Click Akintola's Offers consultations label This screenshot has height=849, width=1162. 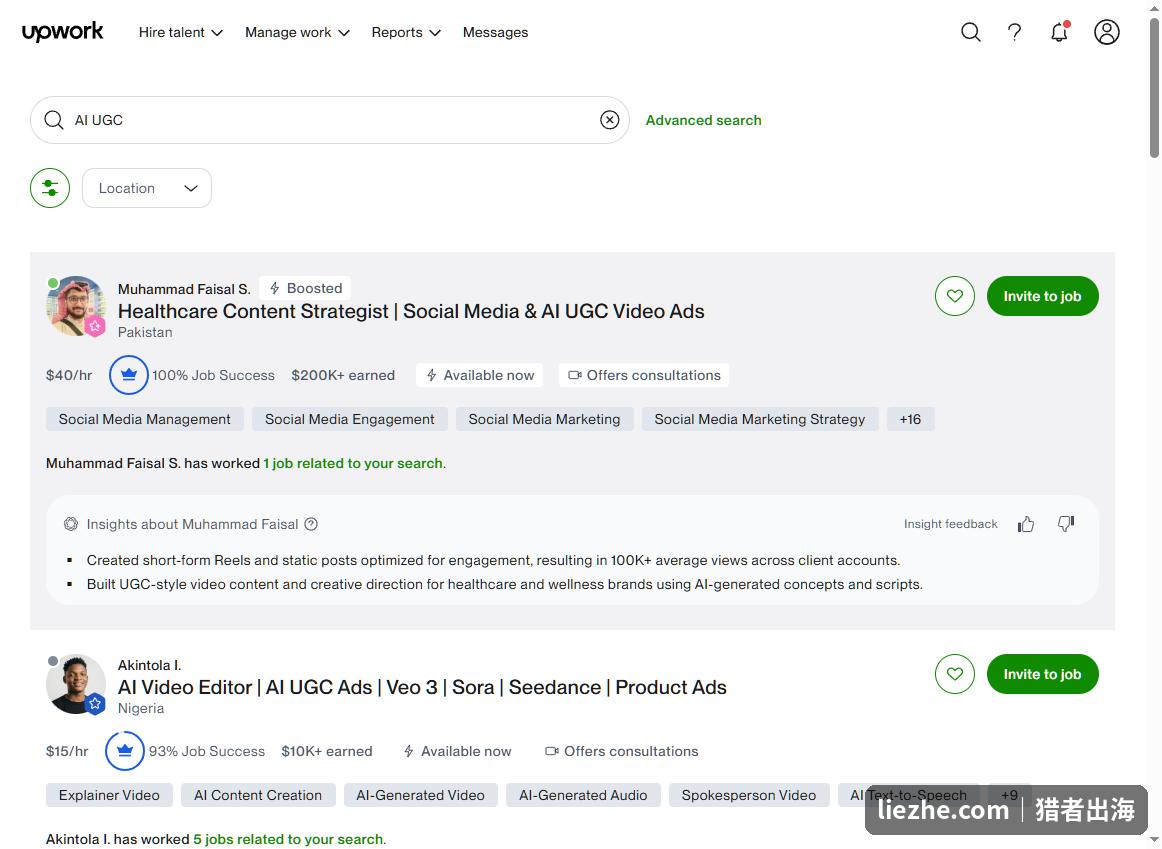click(x=622, y=752)
